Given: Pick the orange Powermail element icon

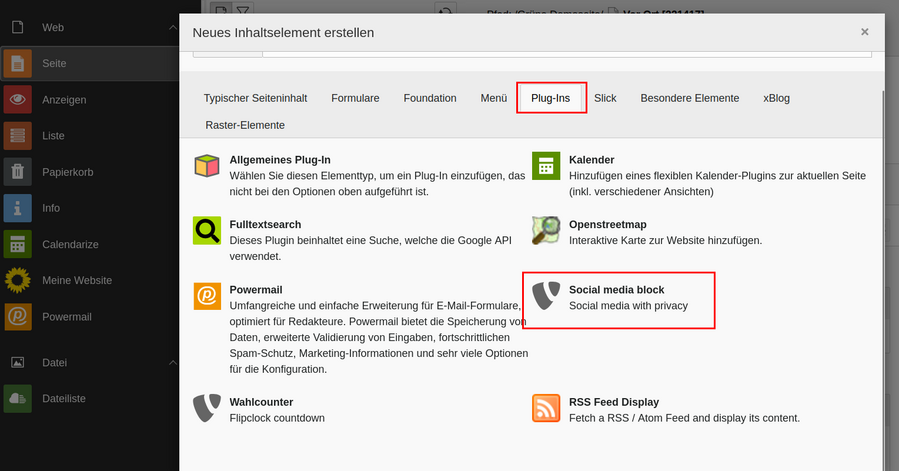Looking at the screenshot, I should (x=207, y=296).
